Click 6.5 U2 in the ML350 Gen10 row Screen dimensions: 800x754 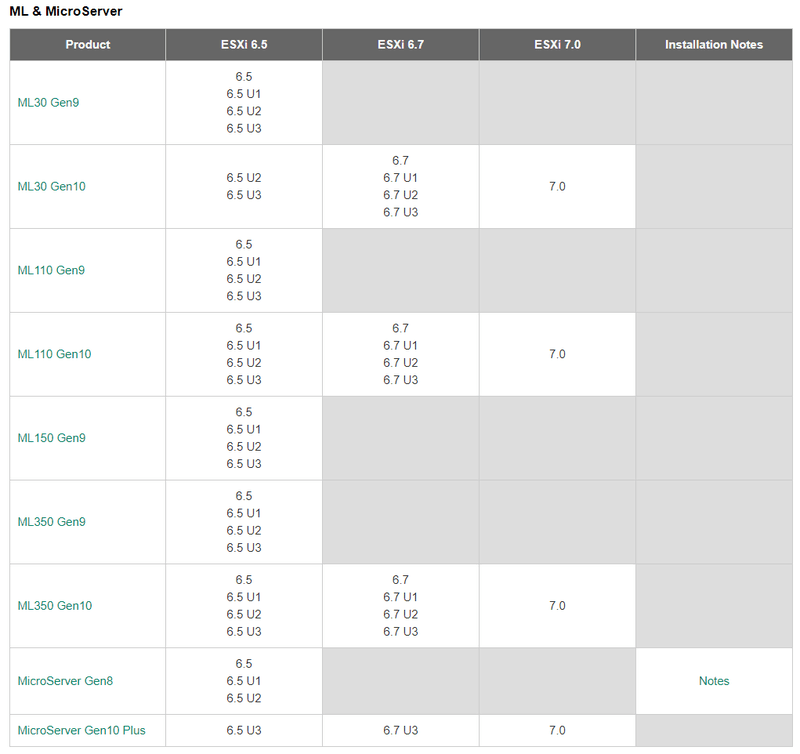(x=244, y=614)
